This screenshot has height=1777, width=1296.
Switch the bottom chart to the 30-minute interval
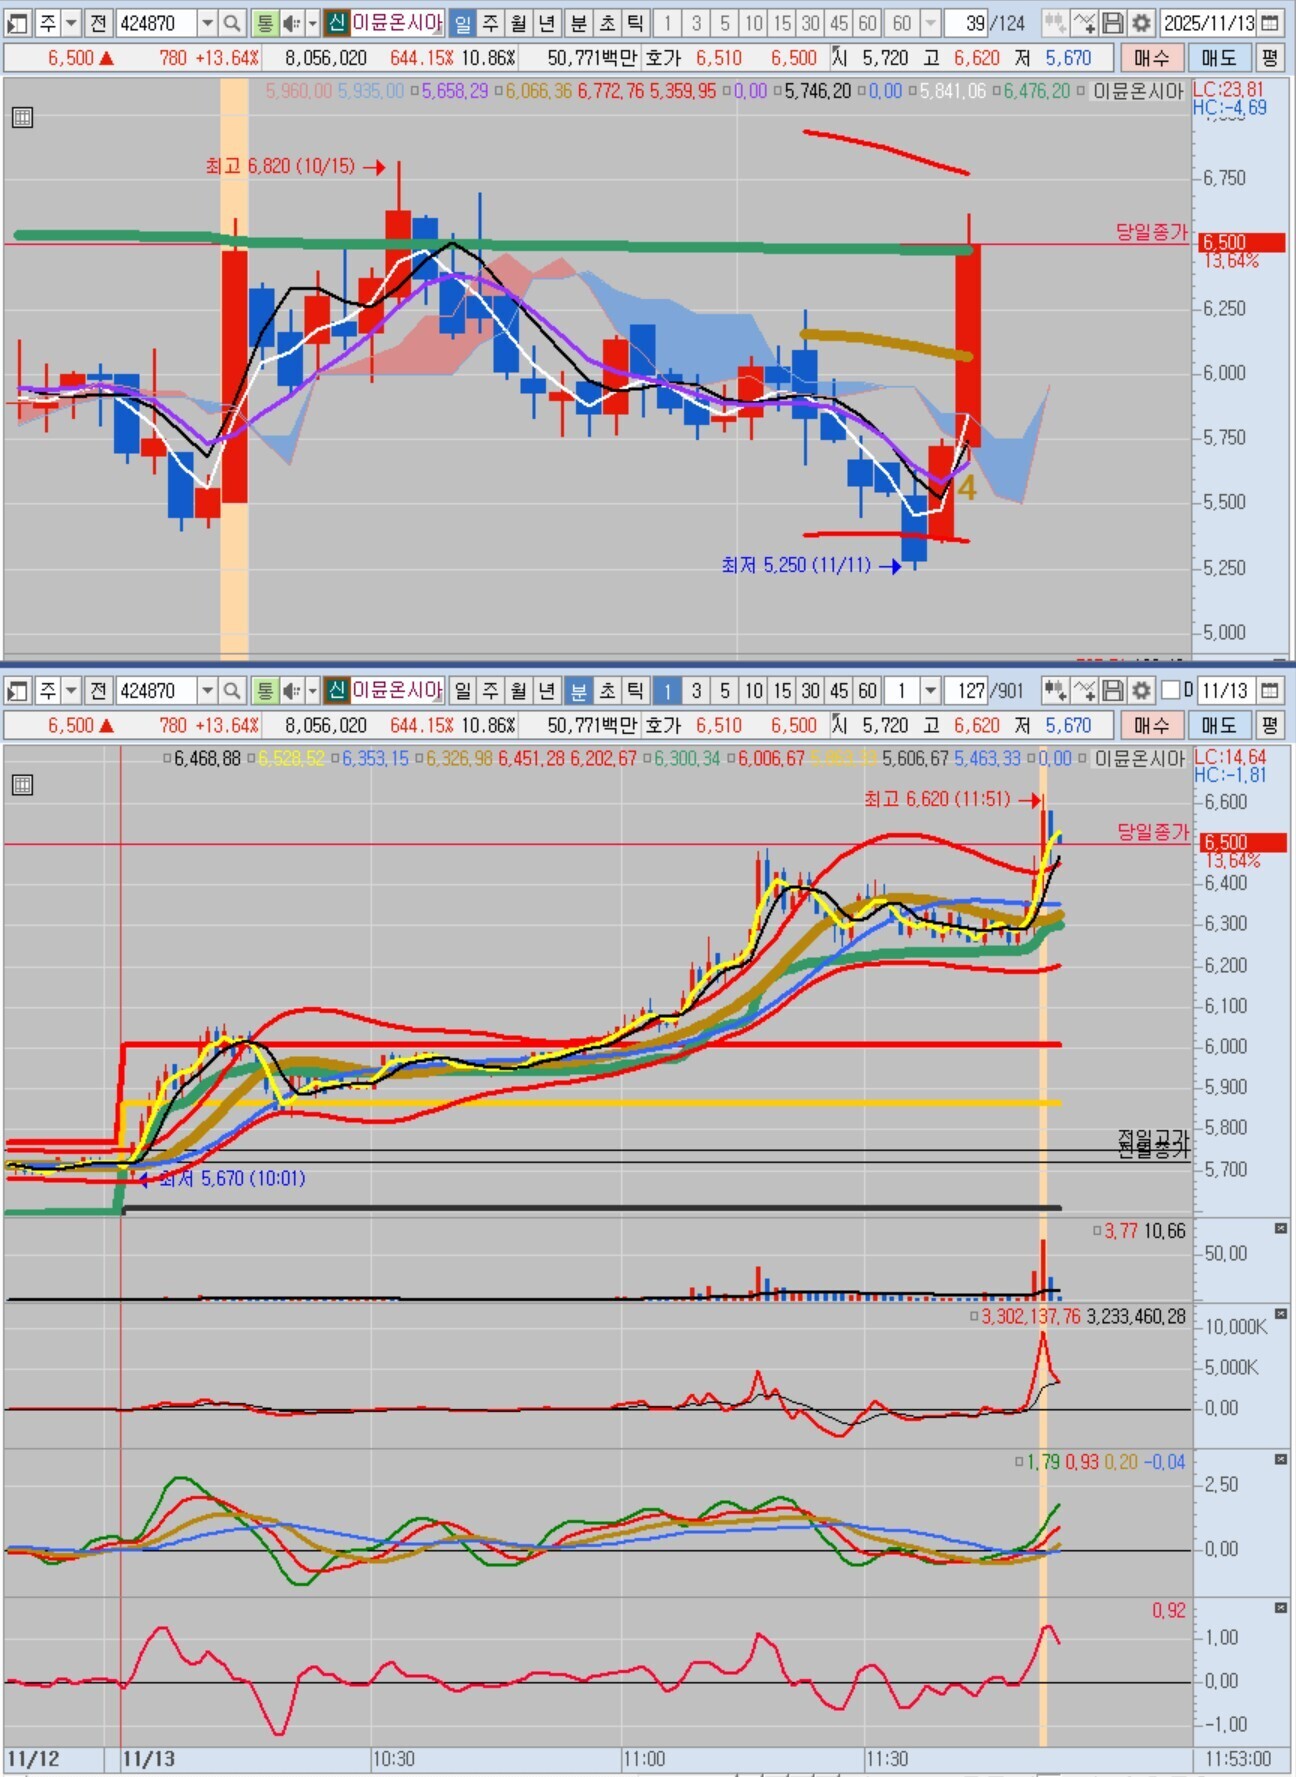[x=811, y=690]
